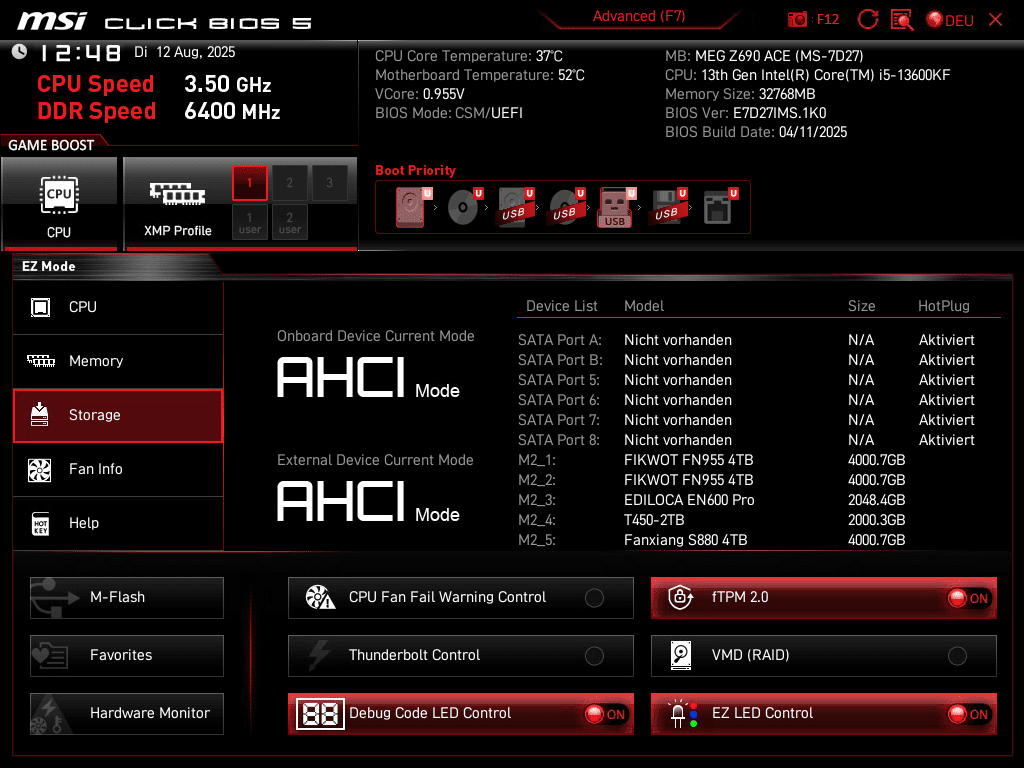Click the DDR Speed 6400 MHz value

point(232,111)
